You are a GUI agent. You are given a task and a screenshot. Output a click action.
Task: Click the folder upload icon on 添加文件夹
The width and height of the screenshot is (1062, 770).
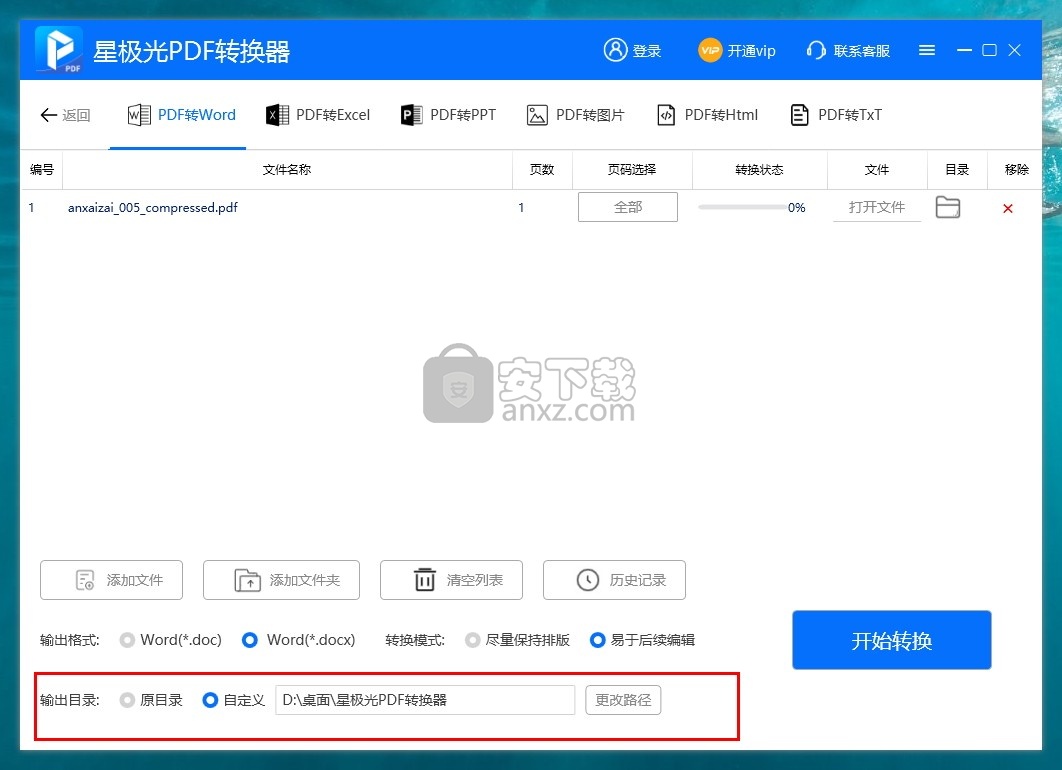tap(247, 580)
